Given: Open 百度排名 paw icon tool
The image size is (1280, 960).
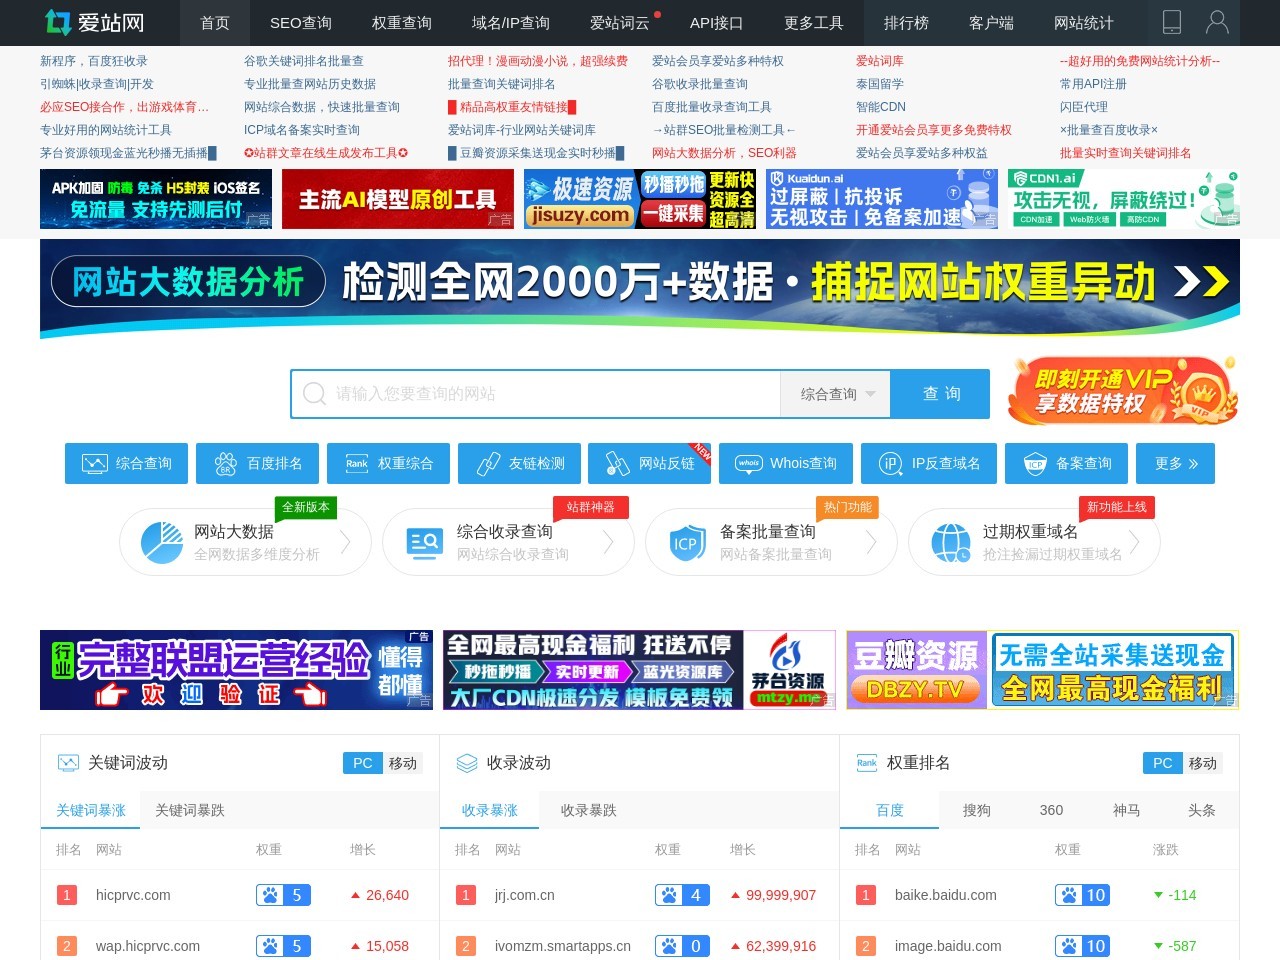Looking at the screenshot, I should pos(257,463).
